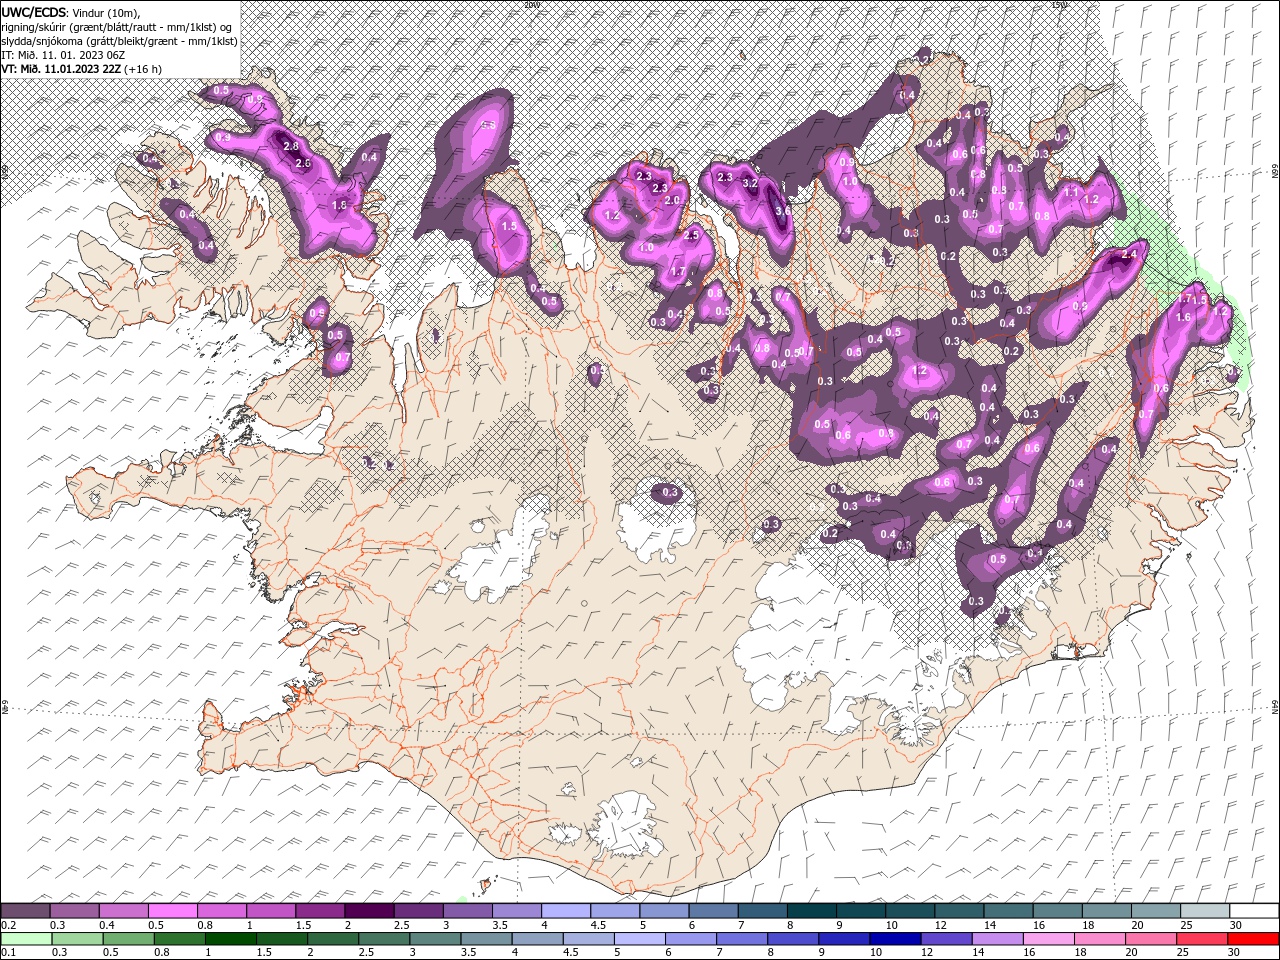Click the '3.2' snowfall value on map
The image size is (1280, 960).
click(751, 183)
